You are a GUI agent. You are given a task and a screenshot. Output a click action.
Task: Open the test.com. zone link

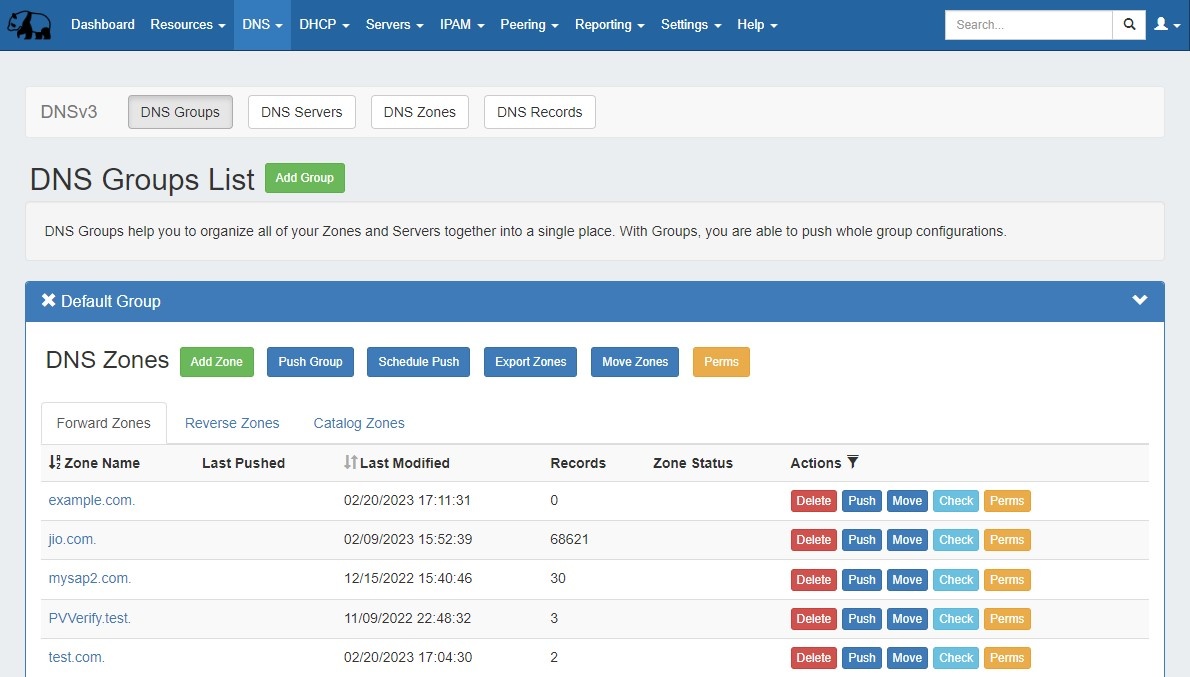click(77, 657)
